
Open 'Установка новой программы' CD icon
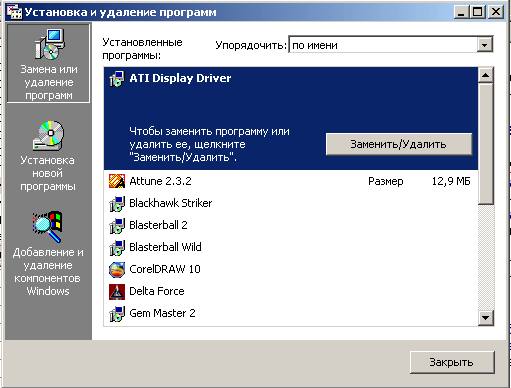[48, 136]
